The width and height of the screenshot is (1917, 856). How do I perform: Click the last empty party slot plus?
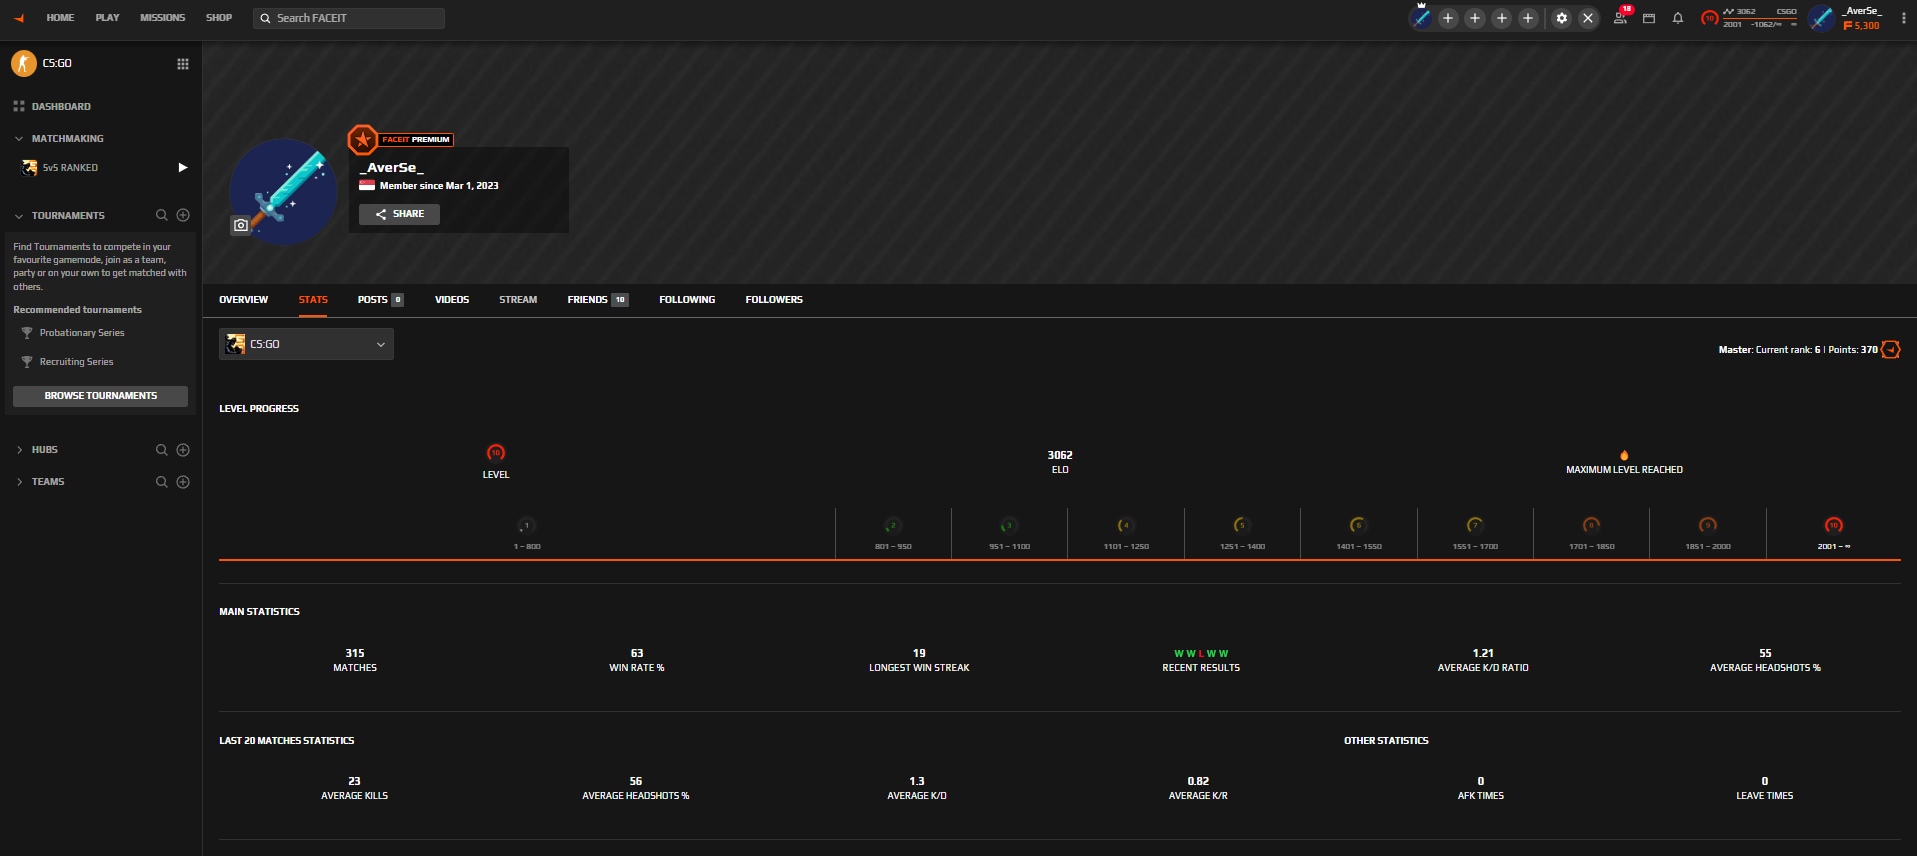pyautogui.click(x=1528, y=18)
